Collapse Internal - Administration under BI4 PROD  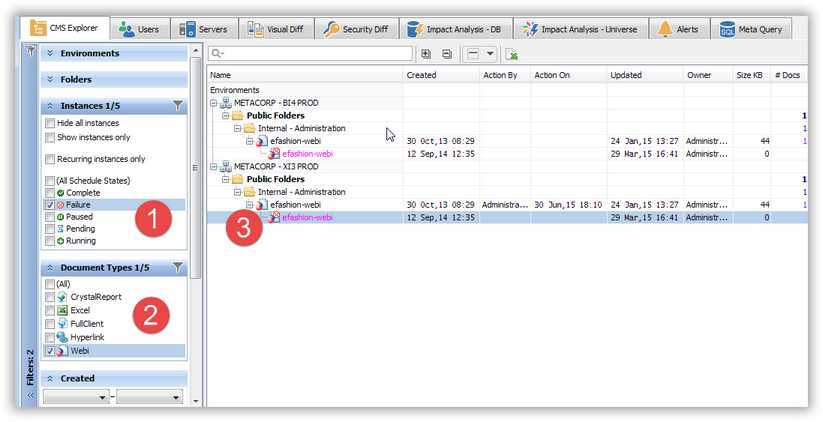[238, 128]
